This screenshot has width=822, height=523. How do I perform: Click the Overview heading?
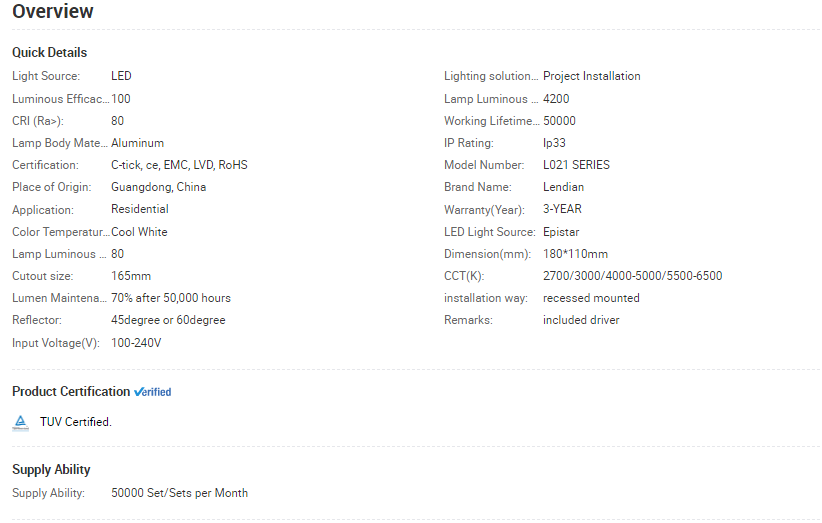click(53, 12)
